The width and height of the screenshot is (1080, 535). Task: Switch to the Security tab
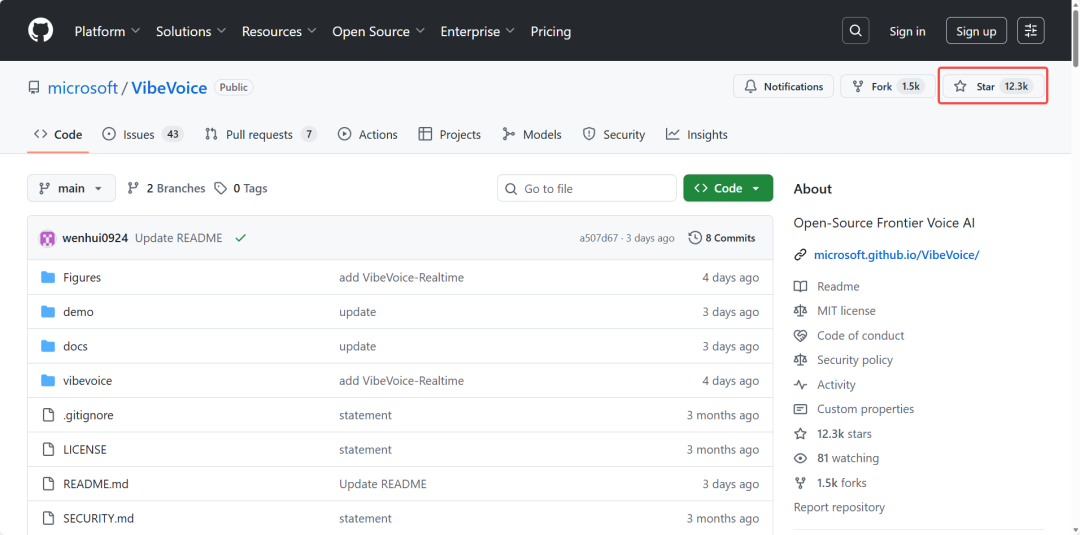click(614, 135)
